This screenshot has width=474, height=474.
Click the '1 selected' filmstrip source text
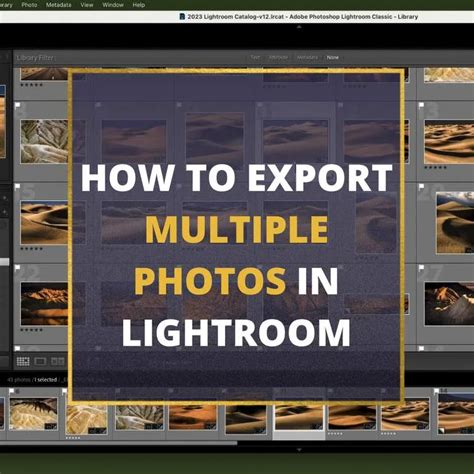point(46,380)
